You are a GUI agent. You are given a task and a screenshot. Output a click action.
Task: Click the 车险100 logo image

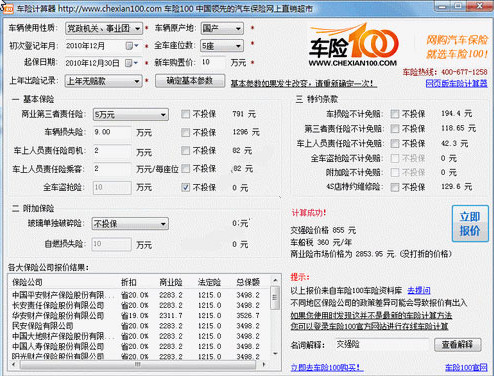353,45
